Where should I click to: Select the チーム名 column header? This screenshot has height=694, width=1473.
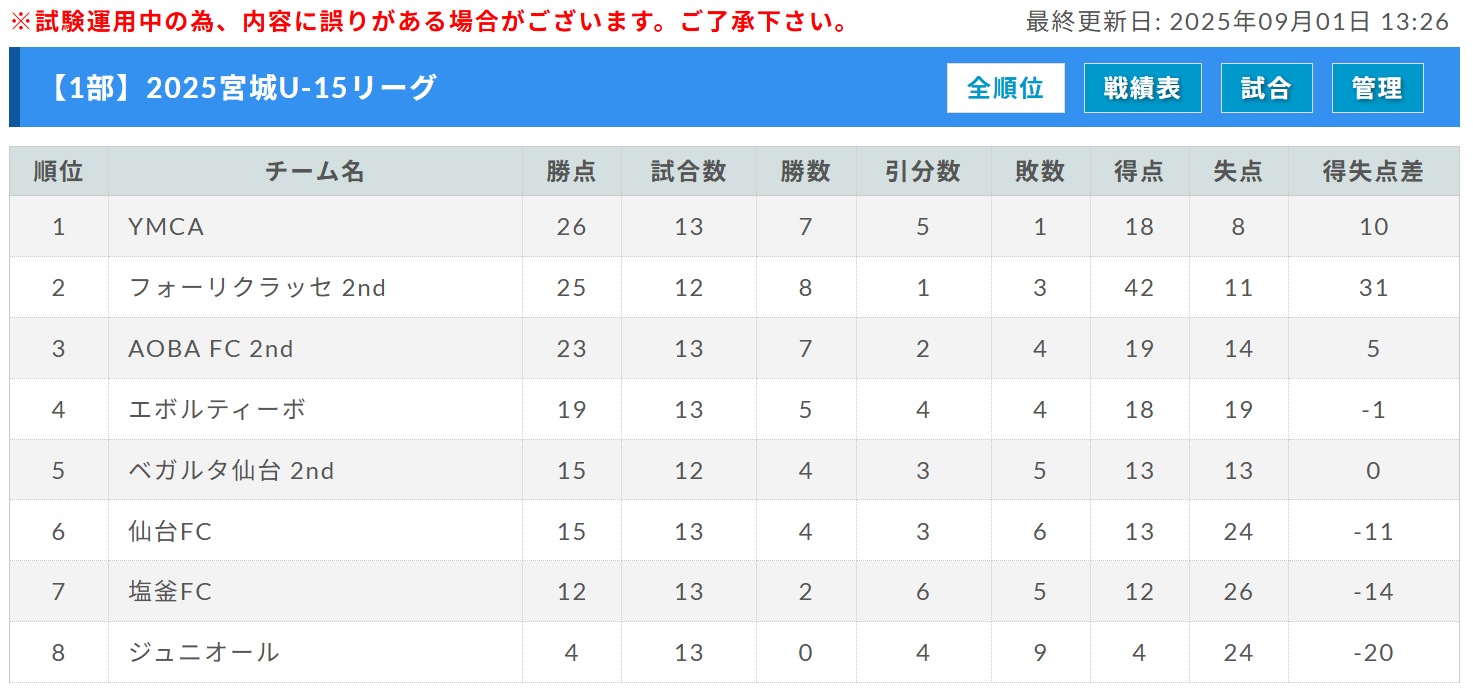point(315,171)
